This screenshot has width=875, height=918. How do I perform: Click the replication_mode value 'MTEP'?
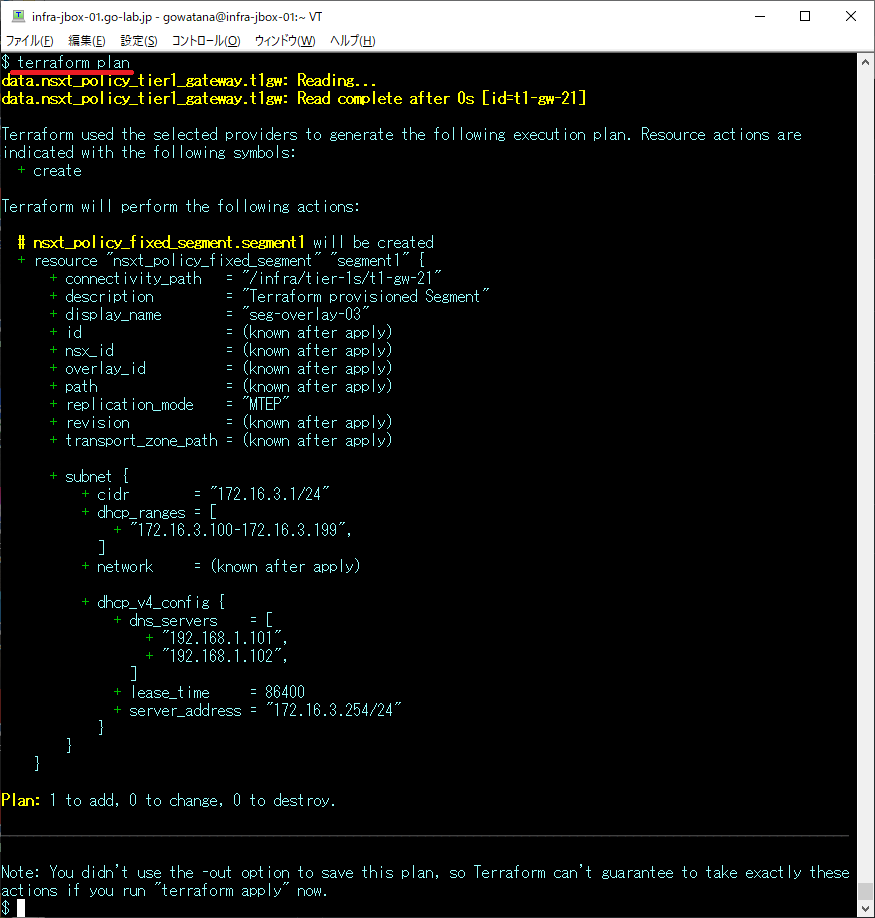tap(266, 405)
